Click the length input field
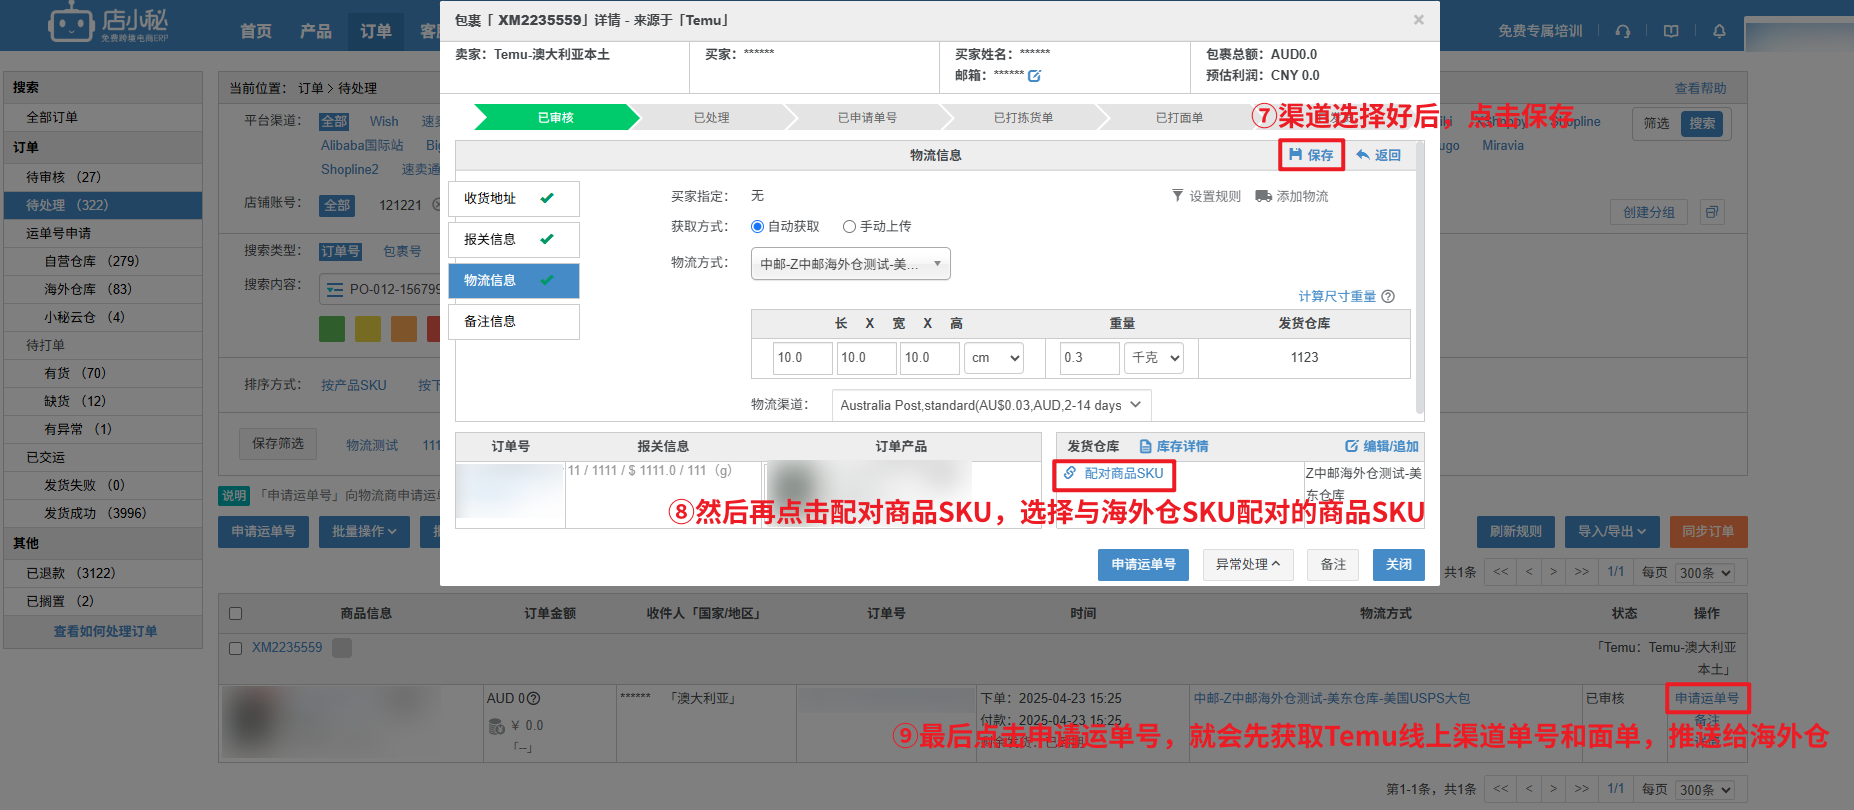The width and height of the screenshot is (1854, 810). 802,358
